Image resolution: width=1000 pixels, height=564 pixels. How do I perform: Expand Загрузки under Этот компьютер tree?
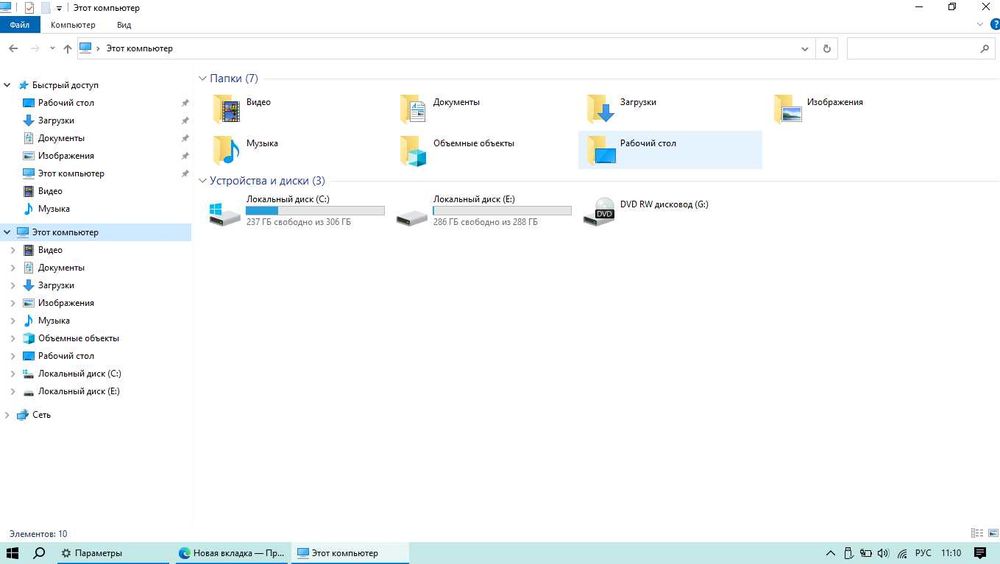pyautogui.click(x=13, y=285)
